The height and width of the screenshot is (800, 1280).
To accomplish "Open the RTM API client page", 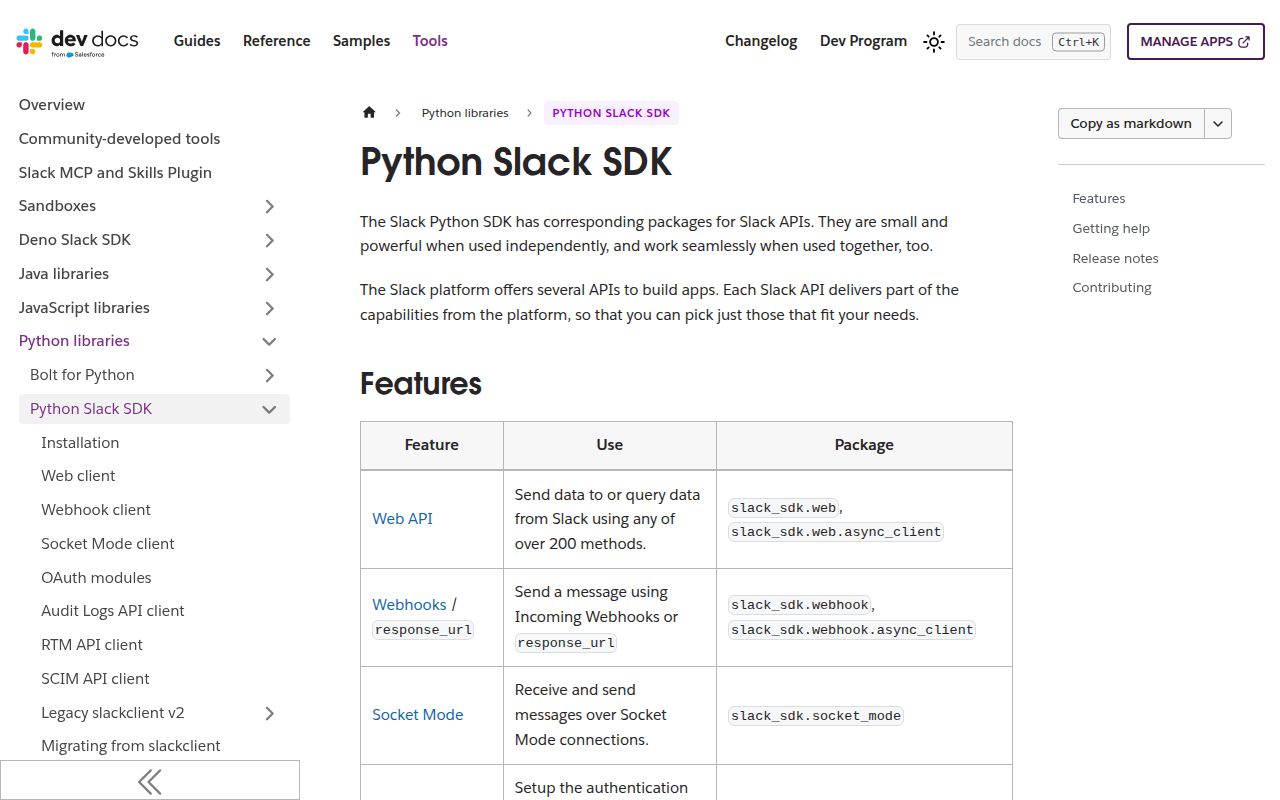I will (92, 645).
